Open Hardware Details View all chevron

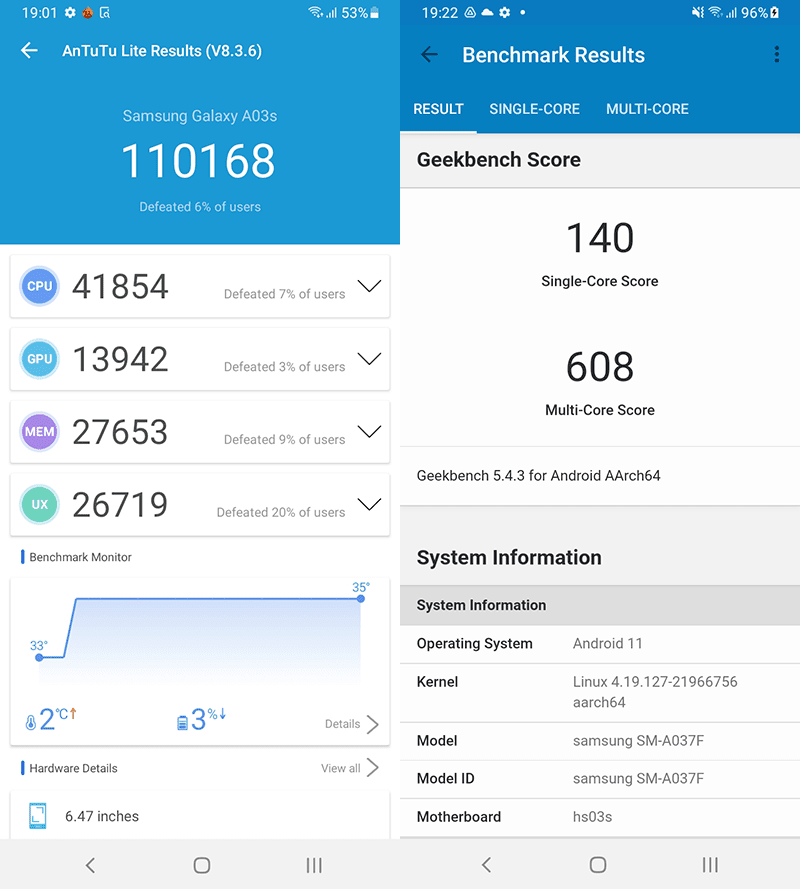373,768
